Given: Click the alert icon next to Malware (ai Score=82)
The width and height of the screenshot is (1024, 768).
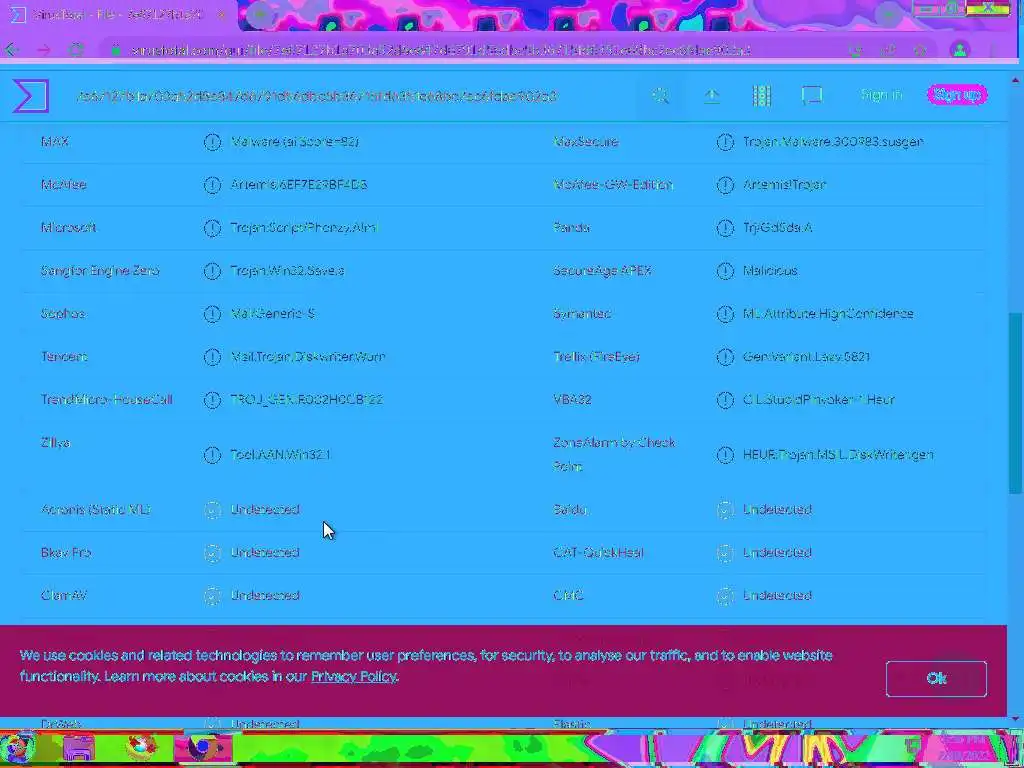Looking at the screenshot, I should [x=212, y=142].
